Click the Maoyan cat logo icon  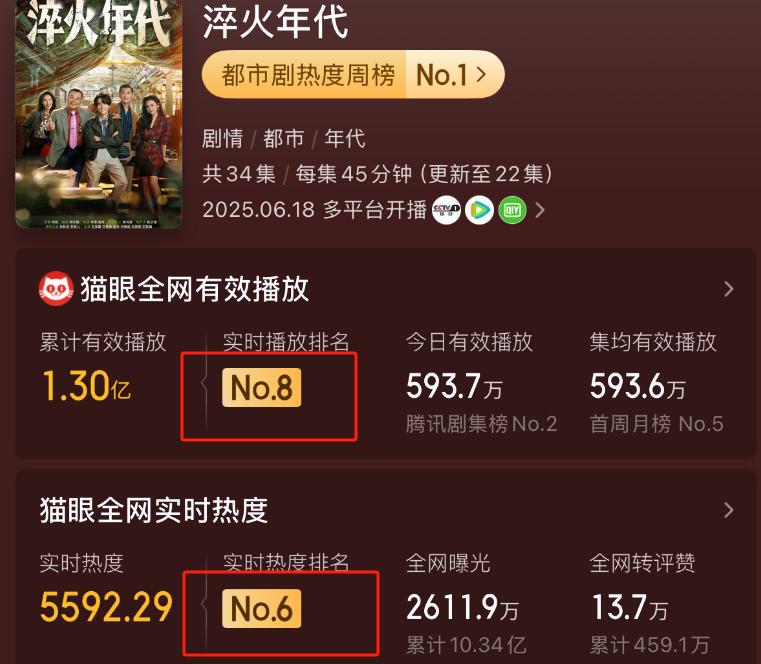(56, 289)
